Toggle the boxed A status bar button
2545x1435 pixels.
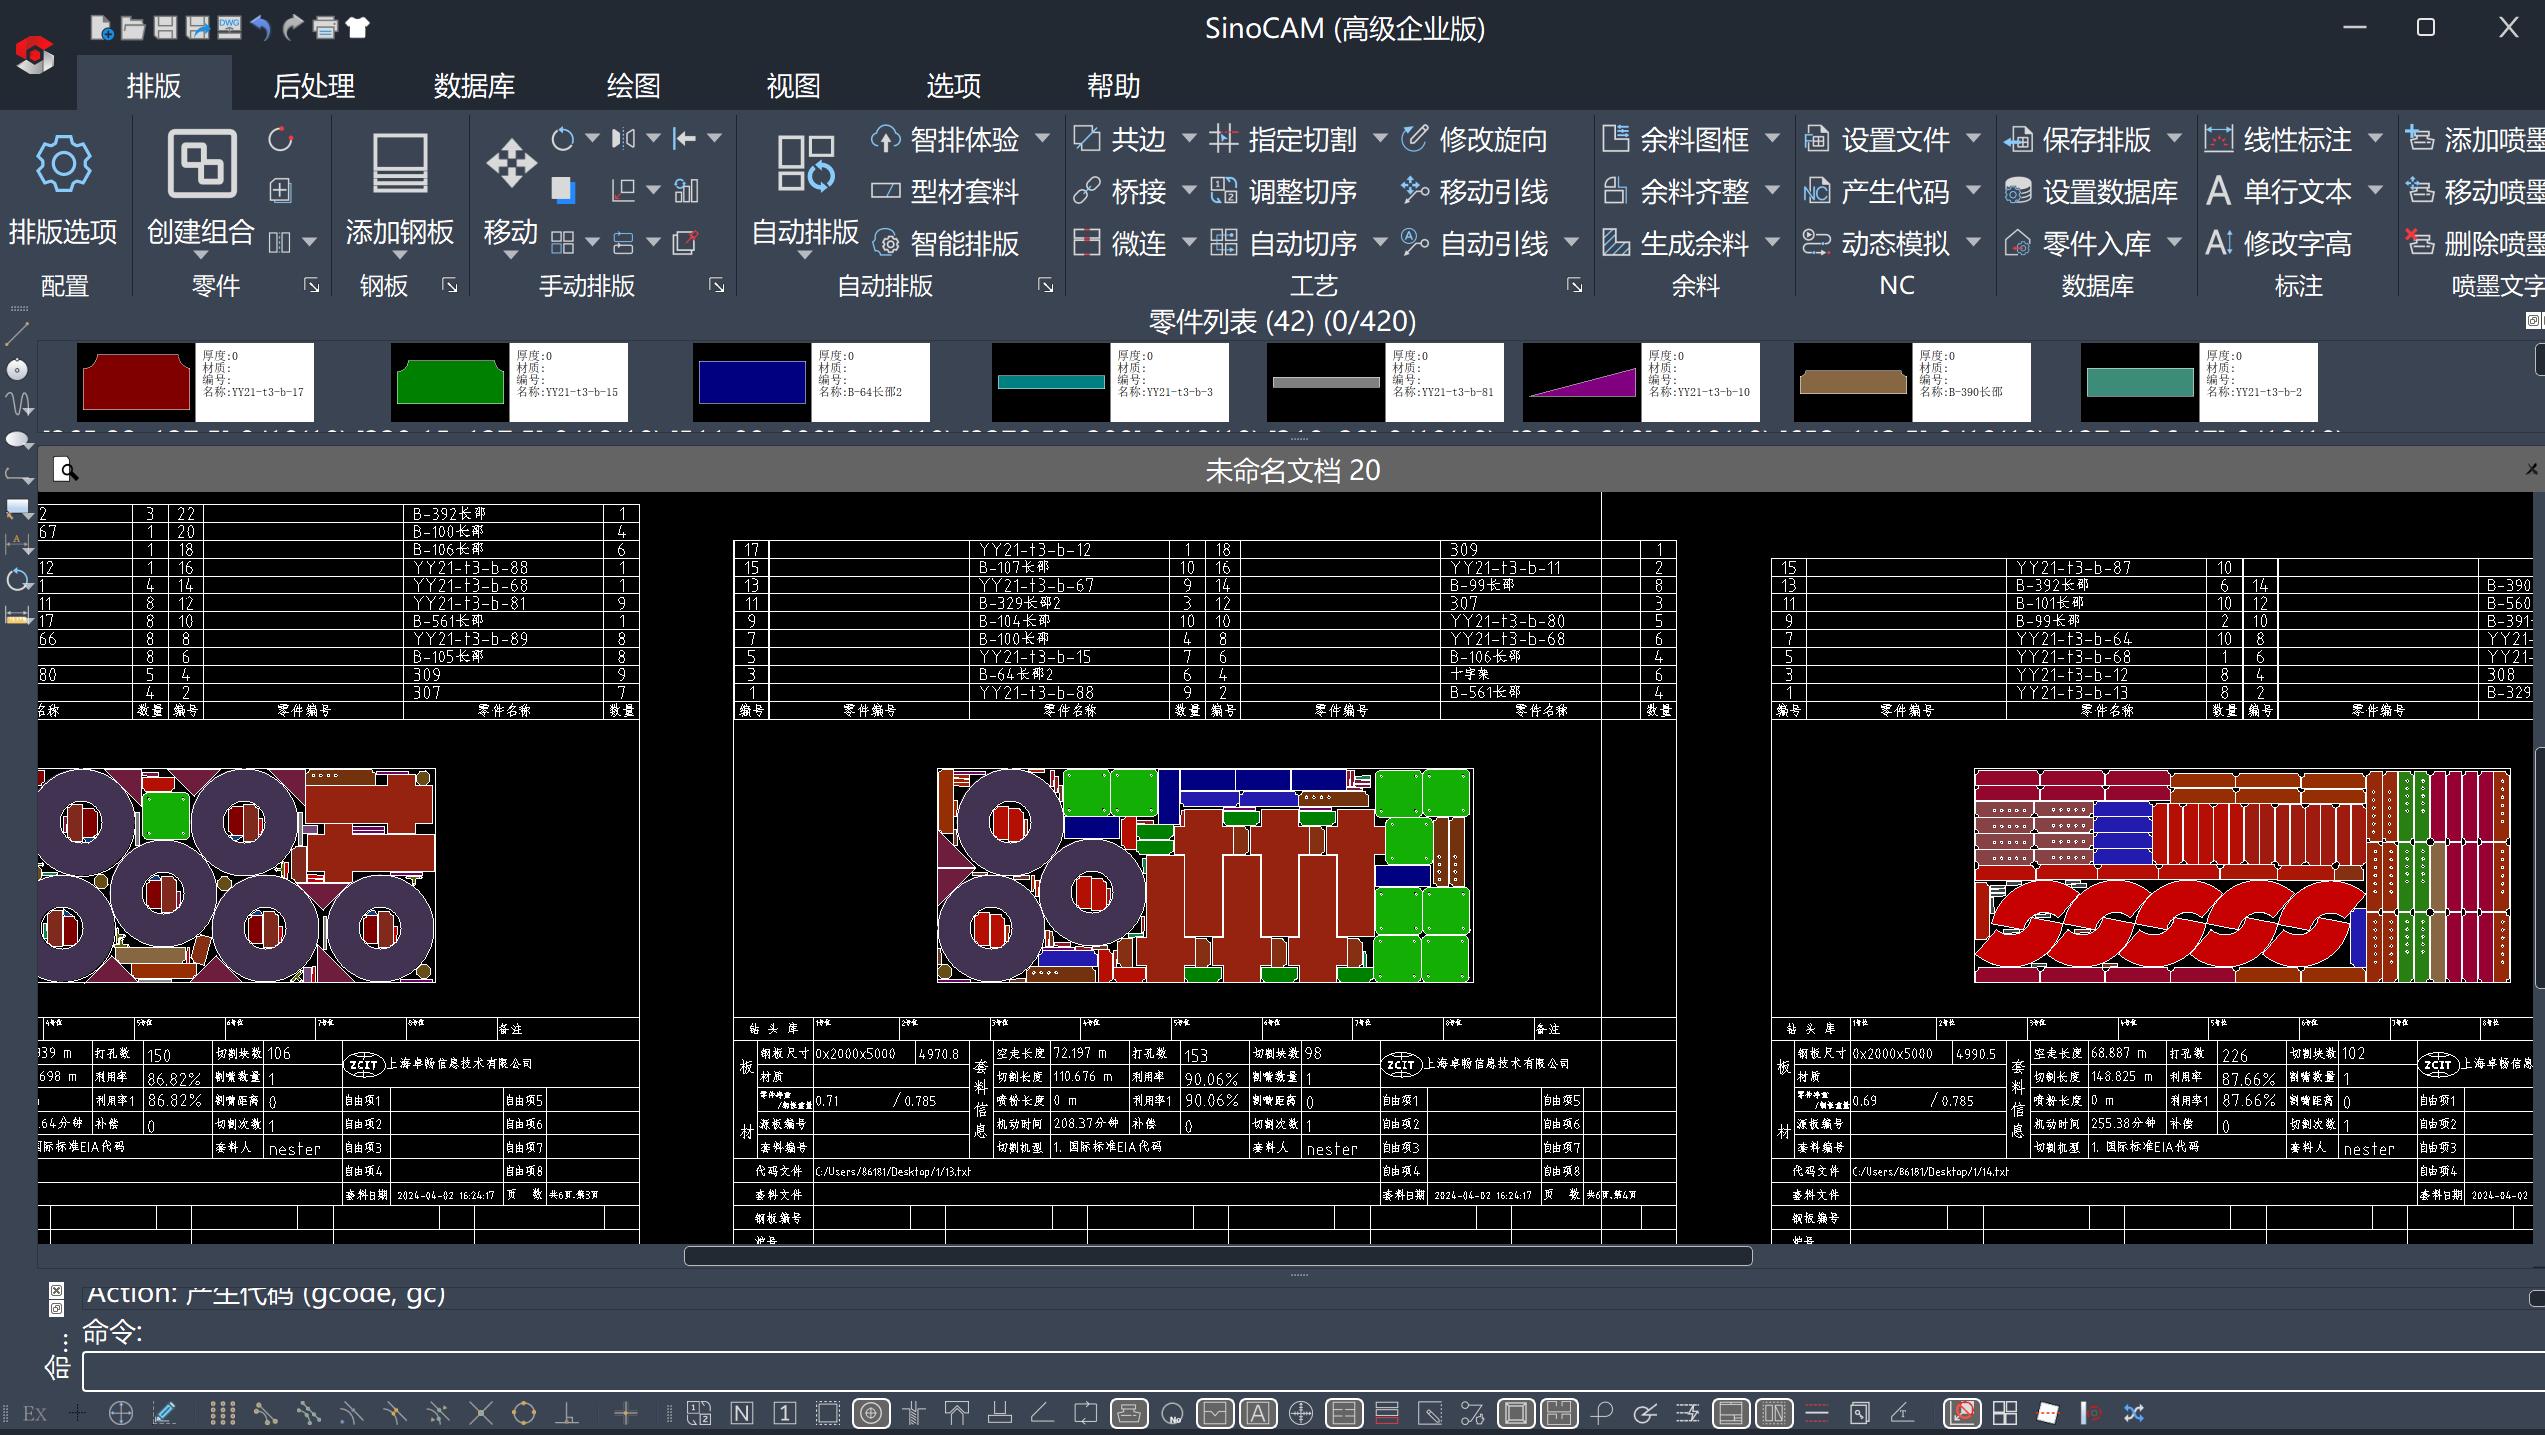[x=1257, y=1413]
